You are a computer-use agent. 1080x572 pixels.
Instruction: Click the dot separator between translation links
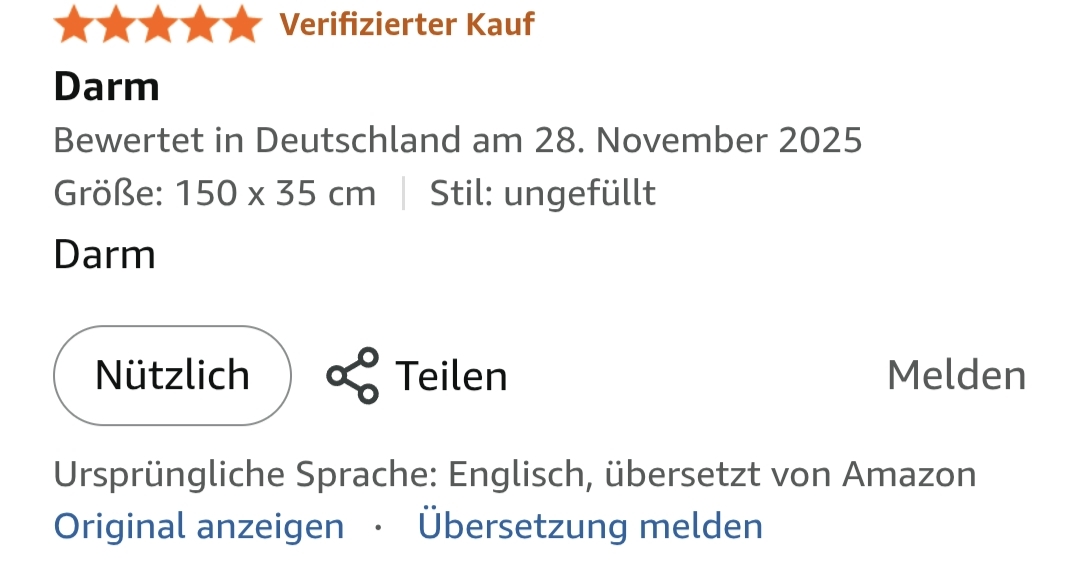(378, 526)
